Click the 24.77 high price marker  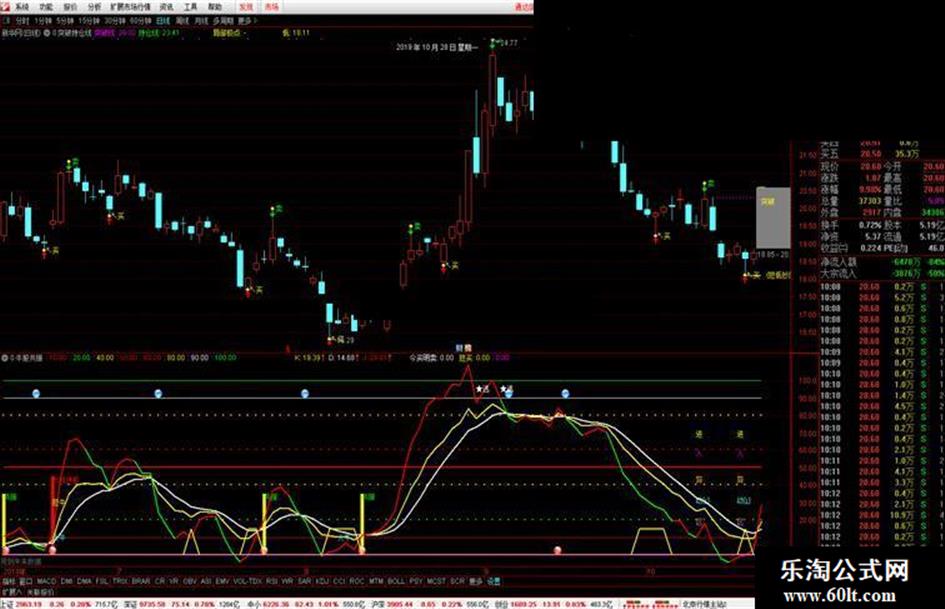tap(509, 43)
